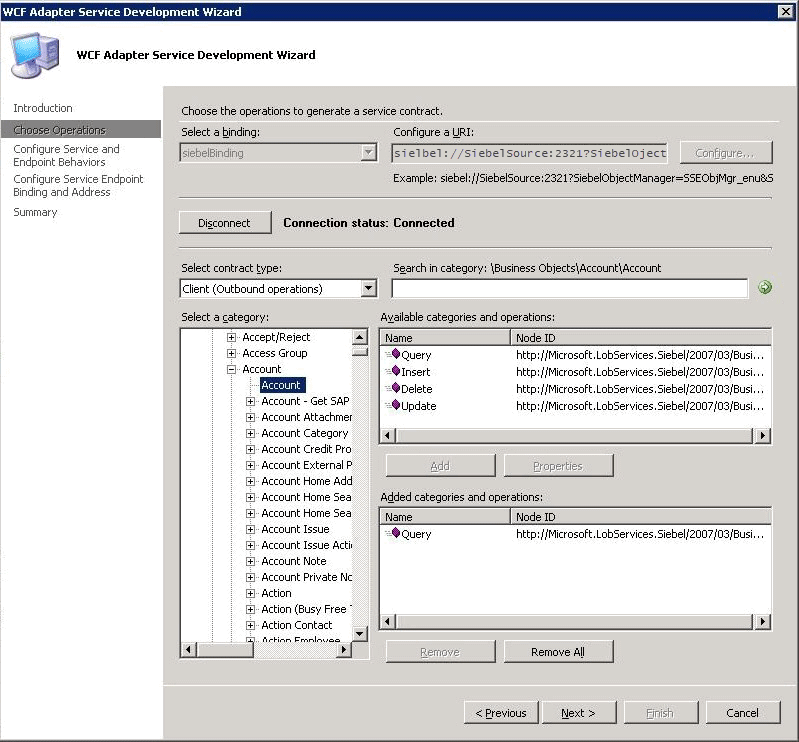
Task: Open the Select contract type dropdown
Action: (368, 288)
